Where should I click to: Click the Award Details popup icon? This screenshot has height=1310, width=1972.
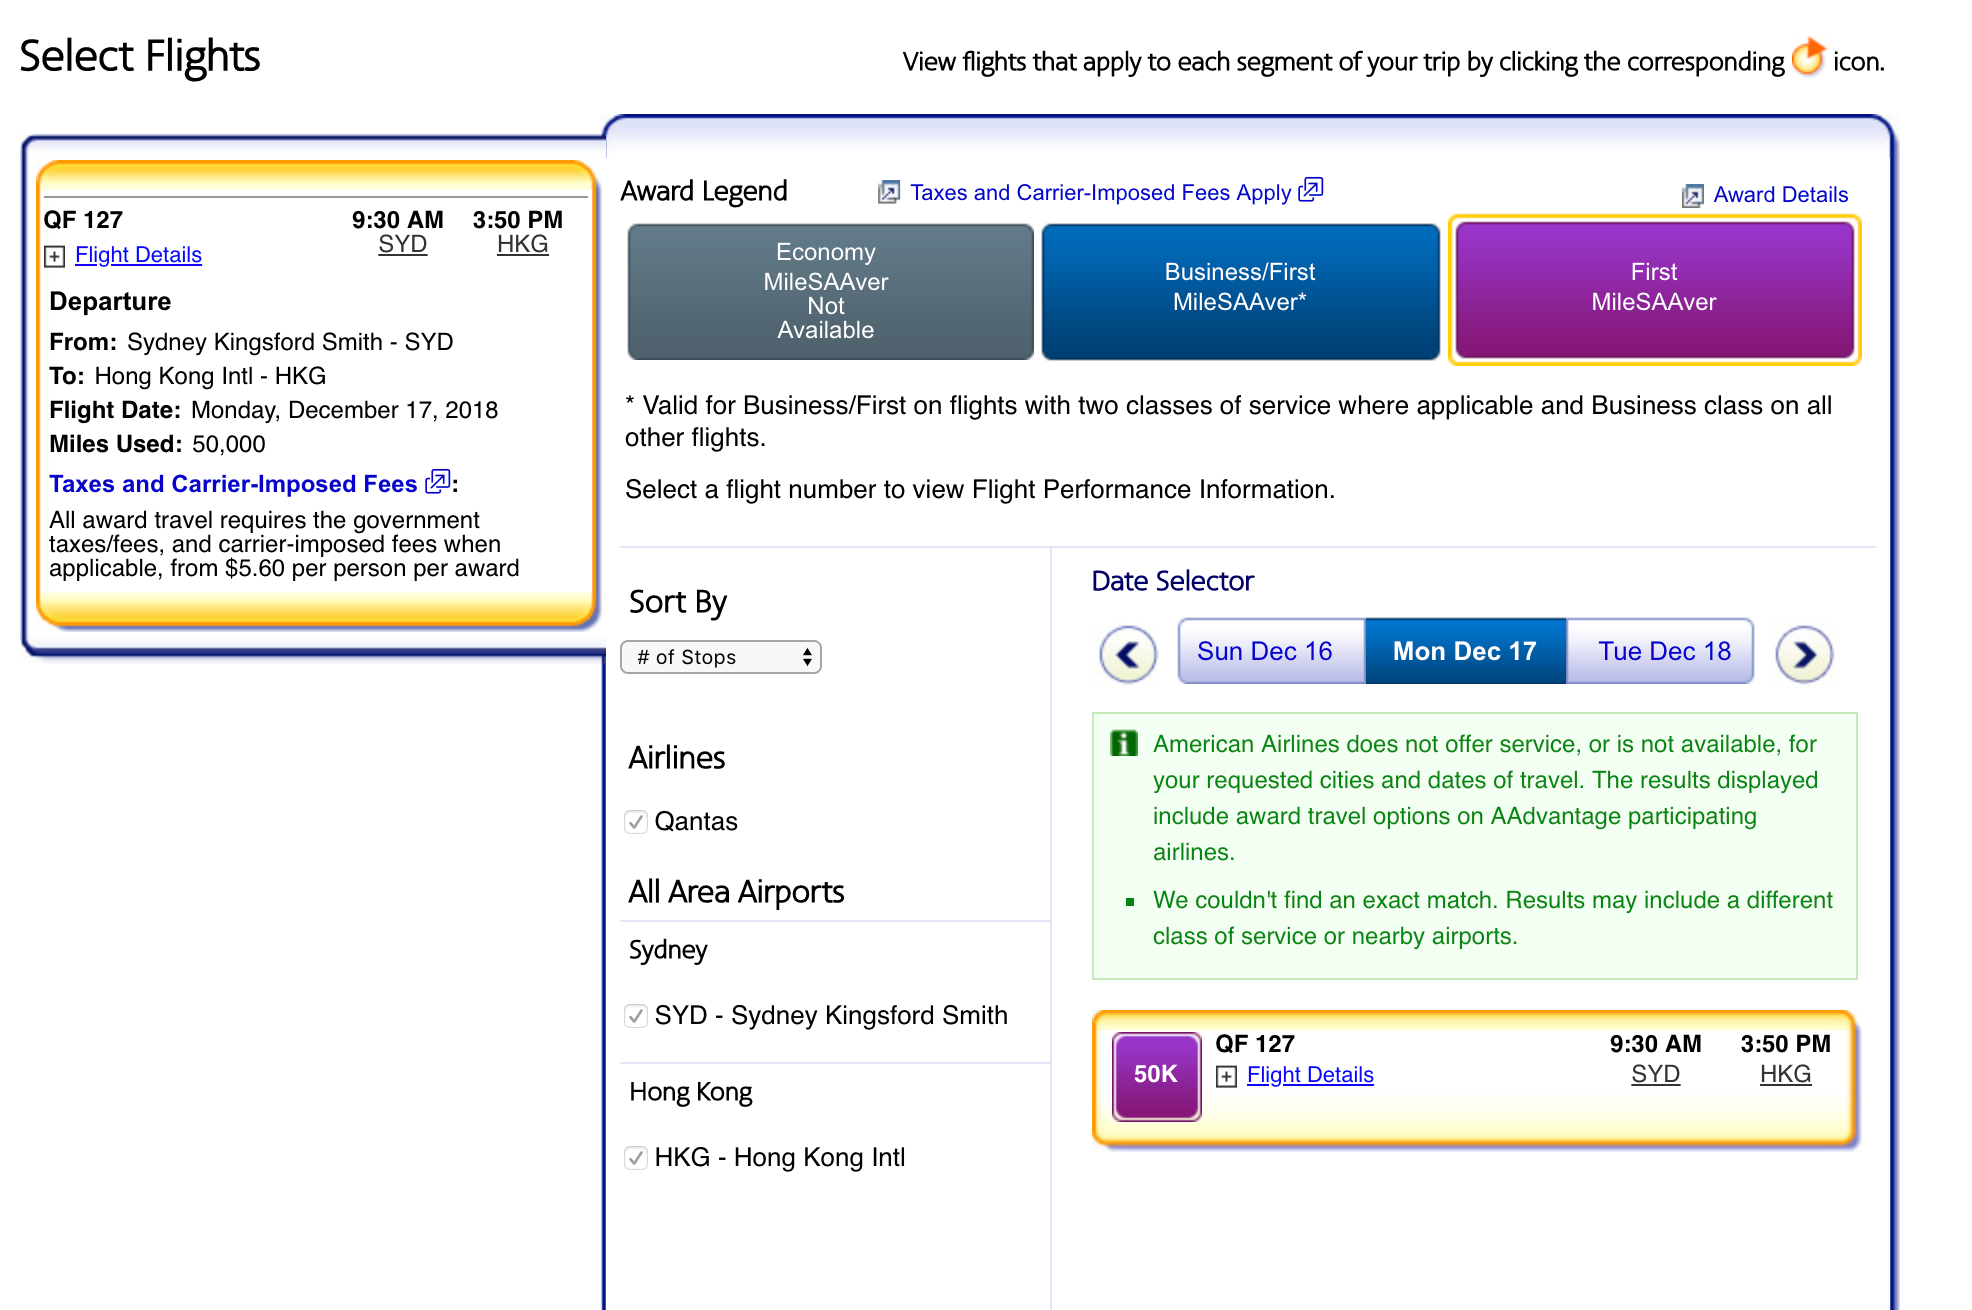1692,196
